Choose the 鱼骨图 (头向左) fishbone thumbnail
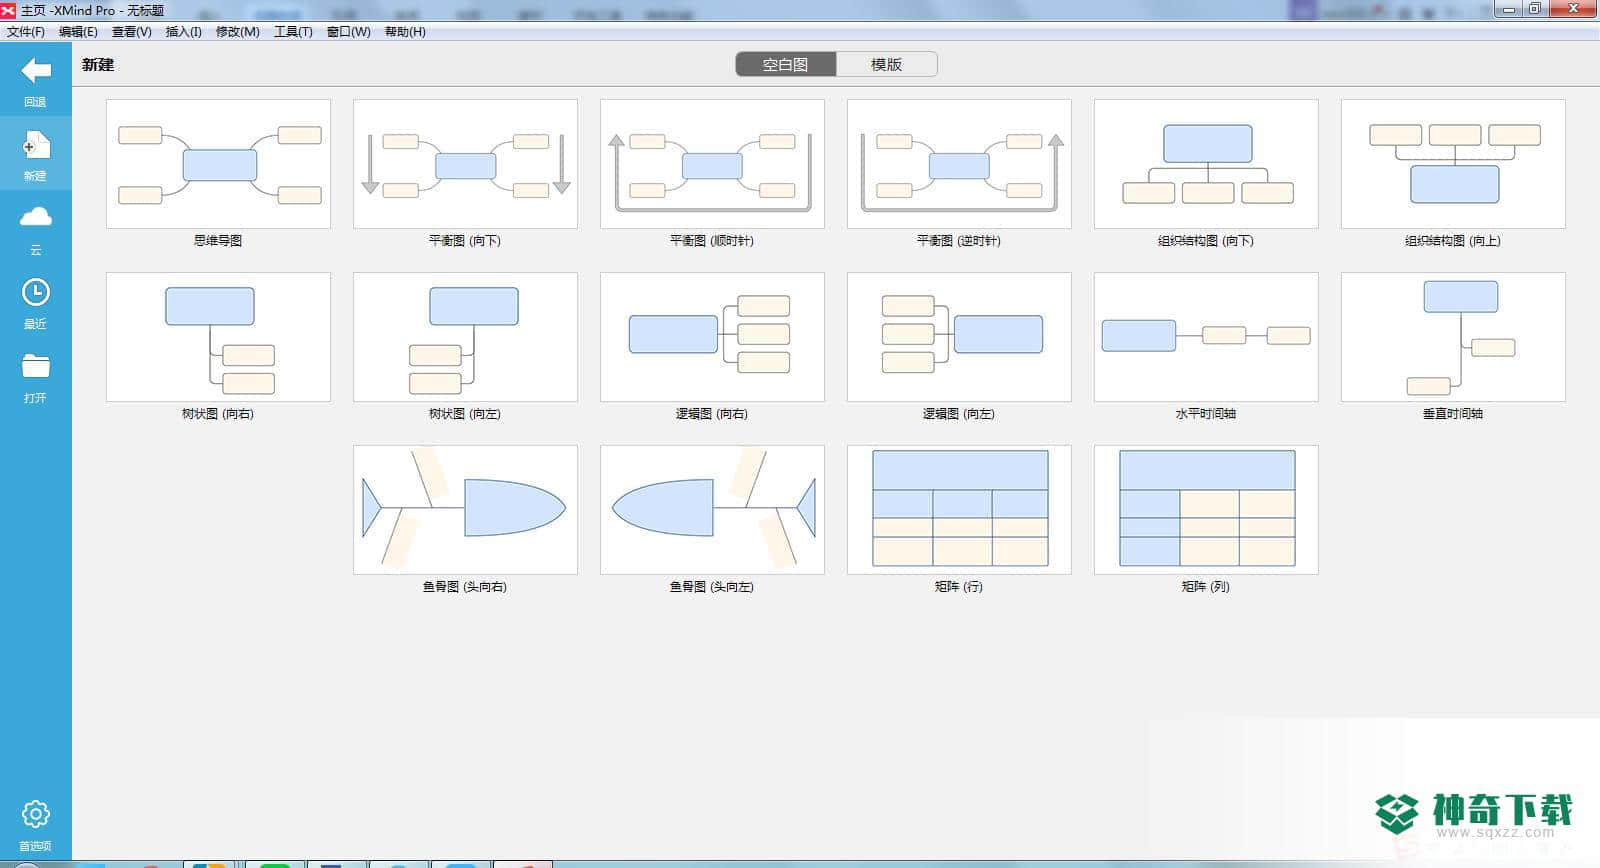1600x868 pixels. coord(712,510)
